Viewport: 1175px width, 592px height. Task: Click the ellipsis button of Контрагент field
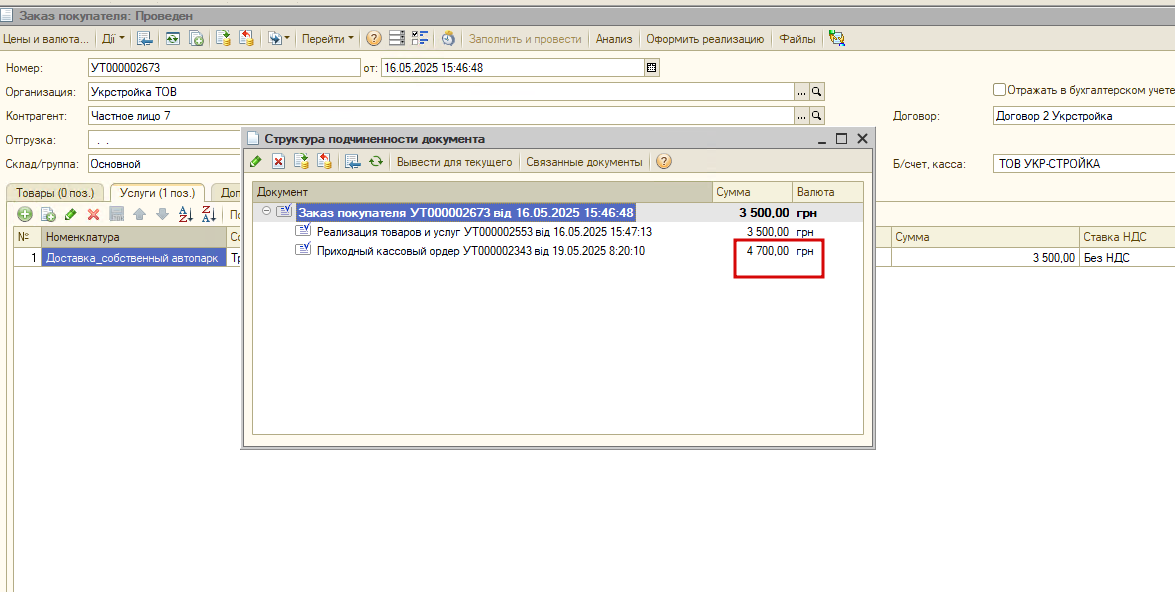802,115
